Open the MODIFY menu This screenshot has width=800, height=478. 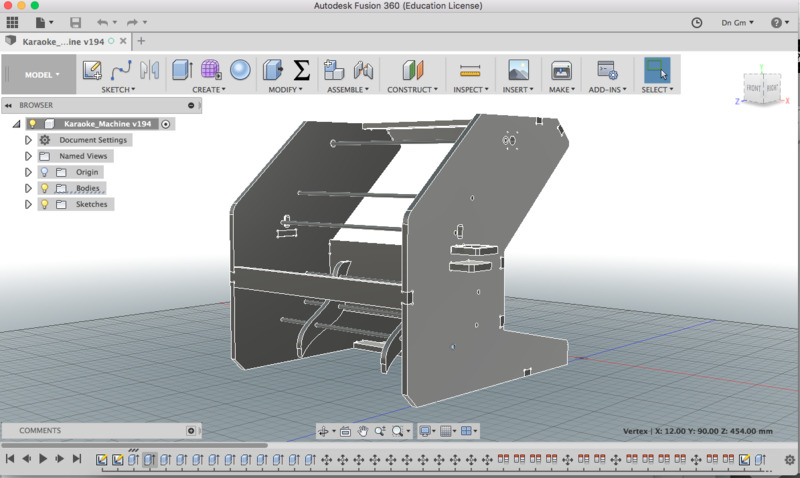285,89
